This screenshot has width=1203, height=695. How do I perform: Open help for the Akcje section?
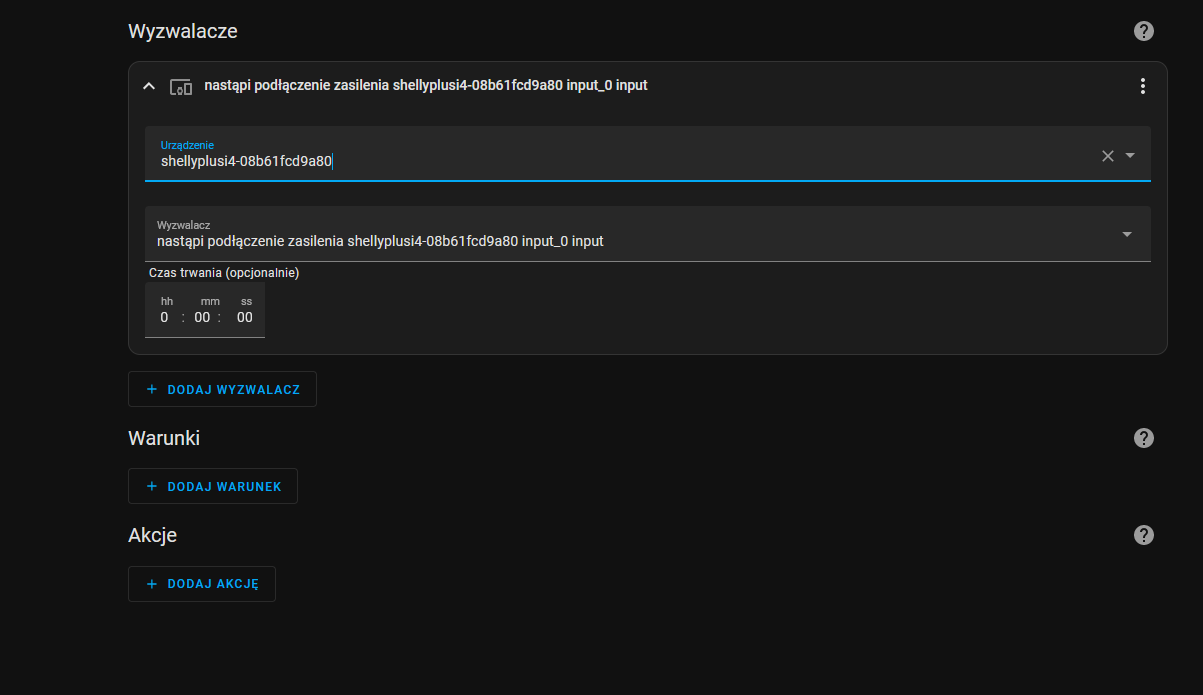(1144, 535)
